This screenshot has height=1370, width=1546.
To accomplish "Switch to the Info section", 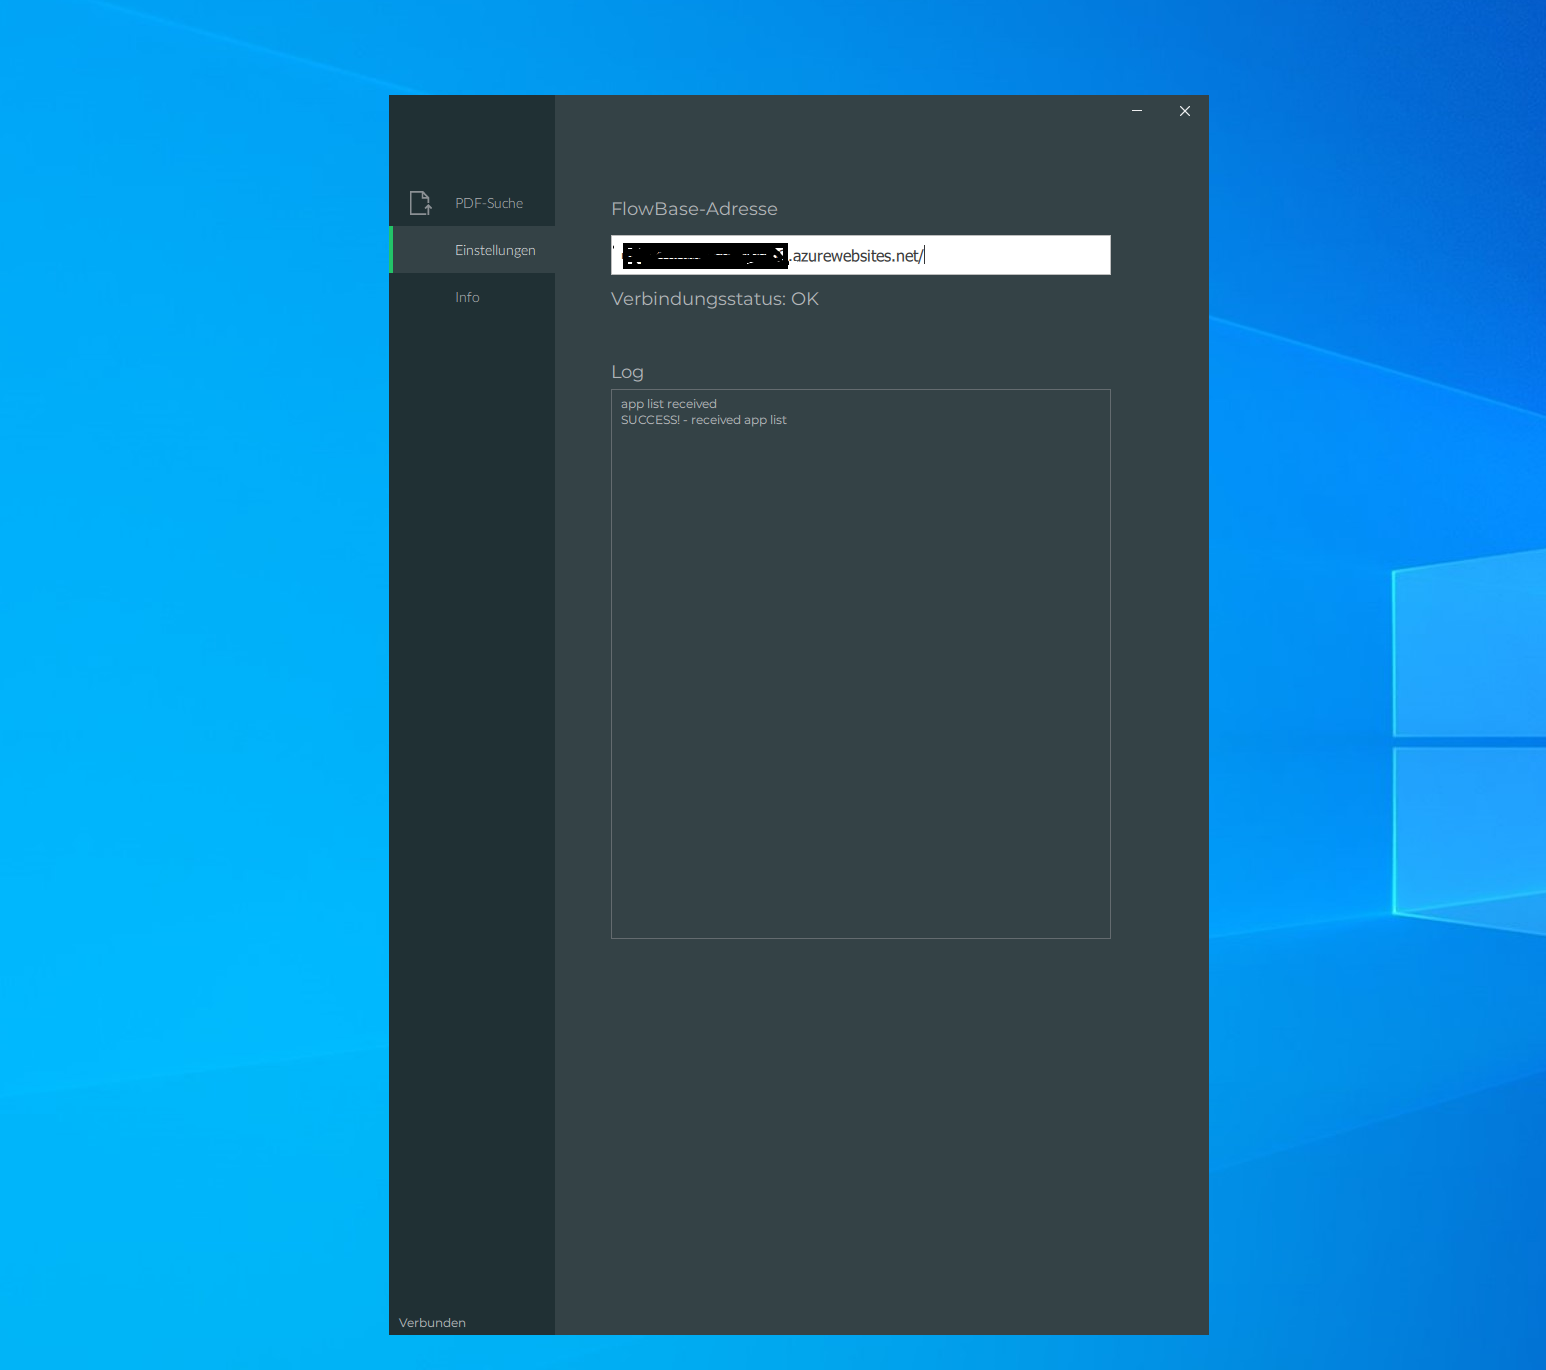I will 467,297.
